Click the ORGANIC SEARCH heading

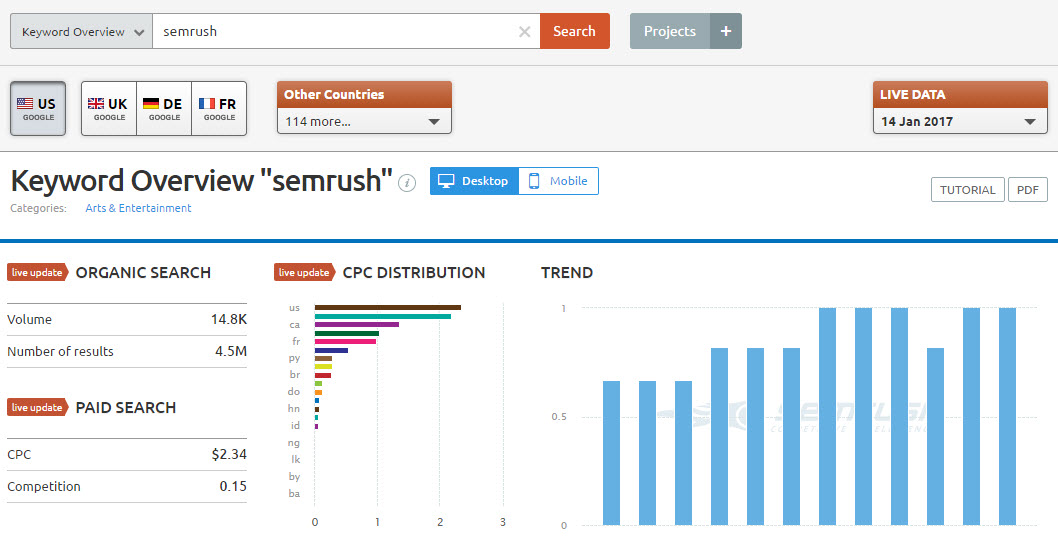(143, 273)
